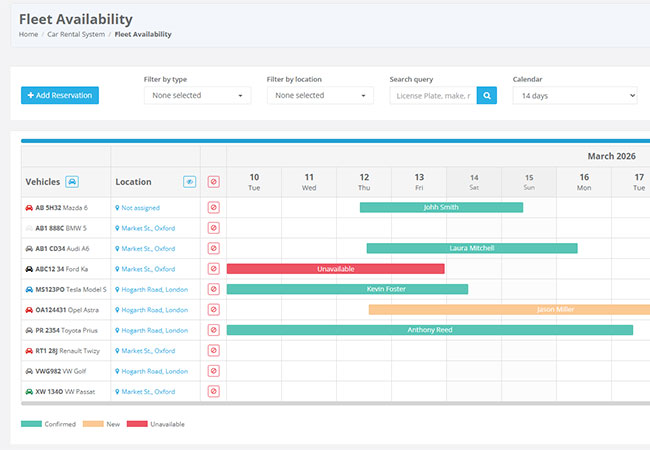Click the green car icon of VW Passat
This screenshot has height=450, width=650.
tap(29, 391)
